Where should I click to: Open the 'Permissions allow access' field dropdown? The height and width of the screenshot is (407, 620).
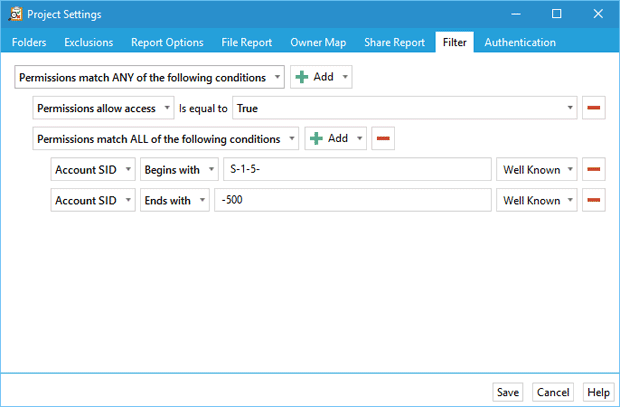(x=103, y=108)
